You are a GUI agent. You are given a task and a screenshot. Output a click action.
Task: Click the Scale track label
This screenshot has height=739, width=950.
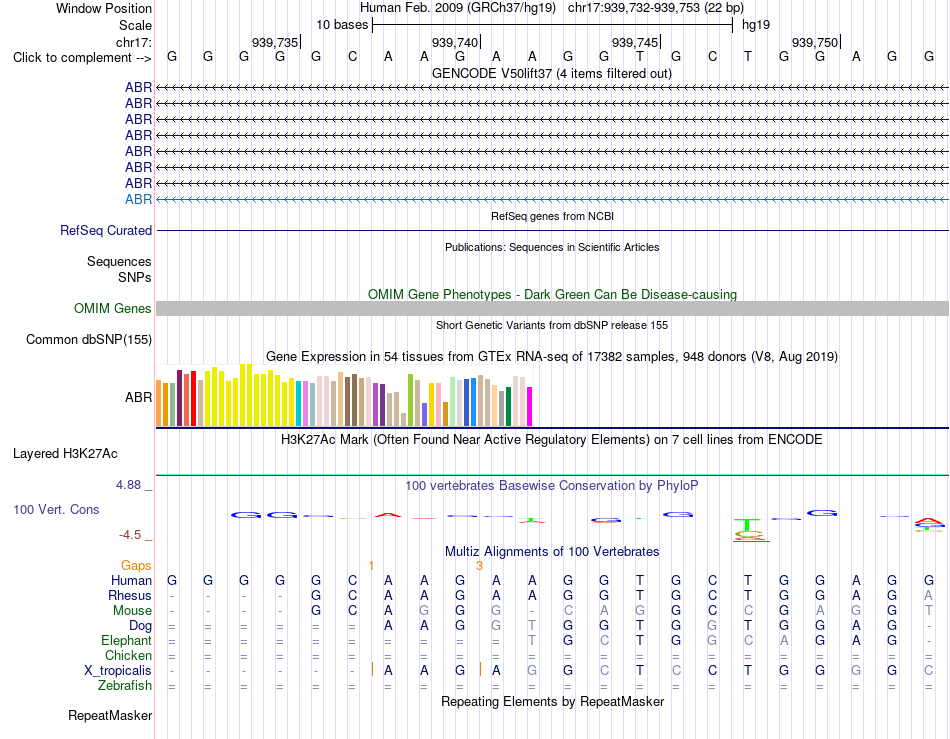pos(135,25)
